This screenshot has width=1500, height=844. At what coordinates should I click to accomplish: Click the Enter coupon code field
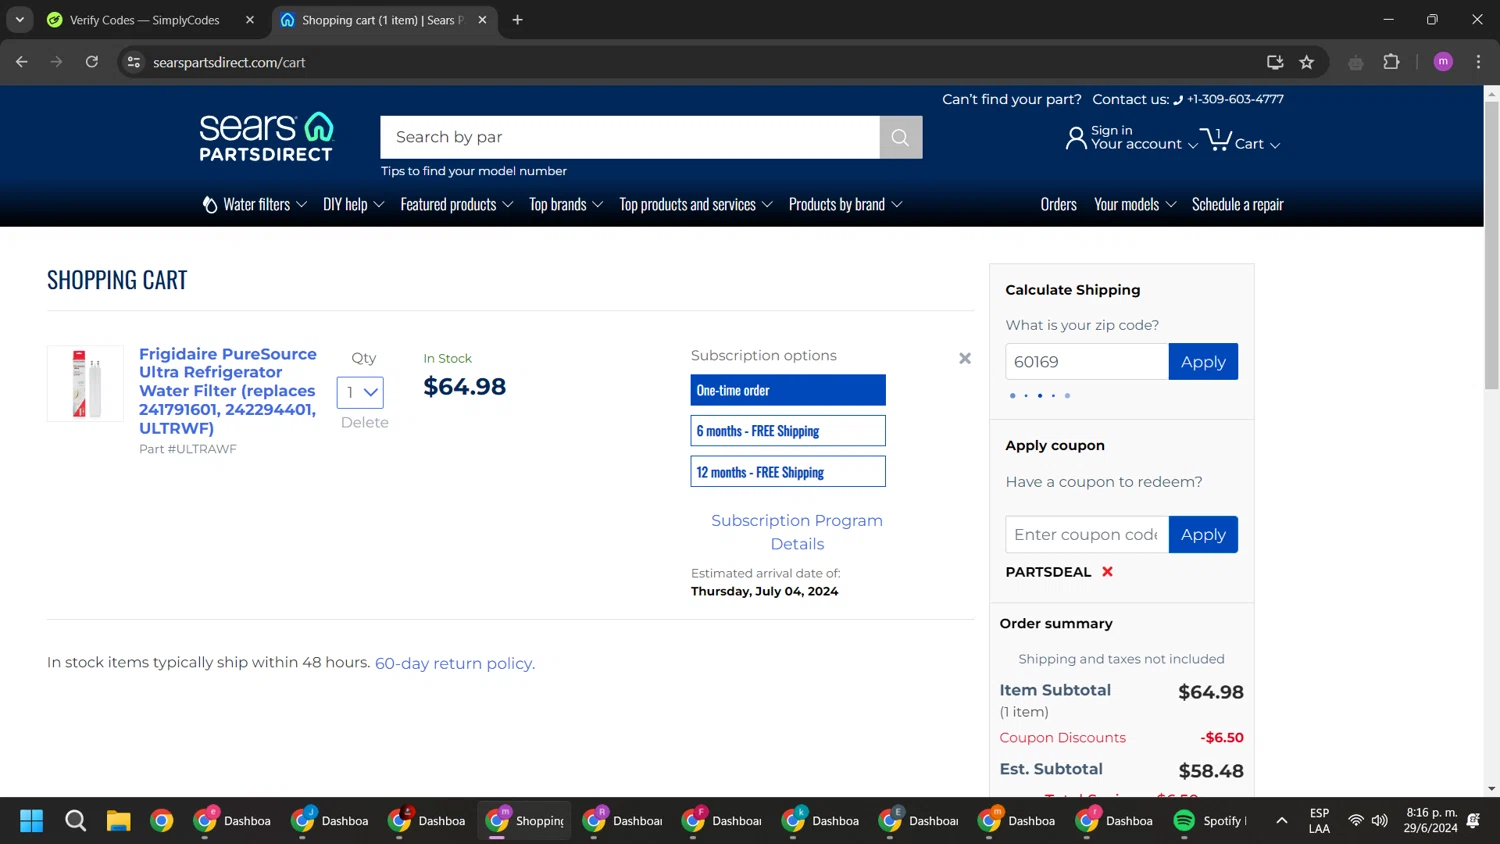1087,535
